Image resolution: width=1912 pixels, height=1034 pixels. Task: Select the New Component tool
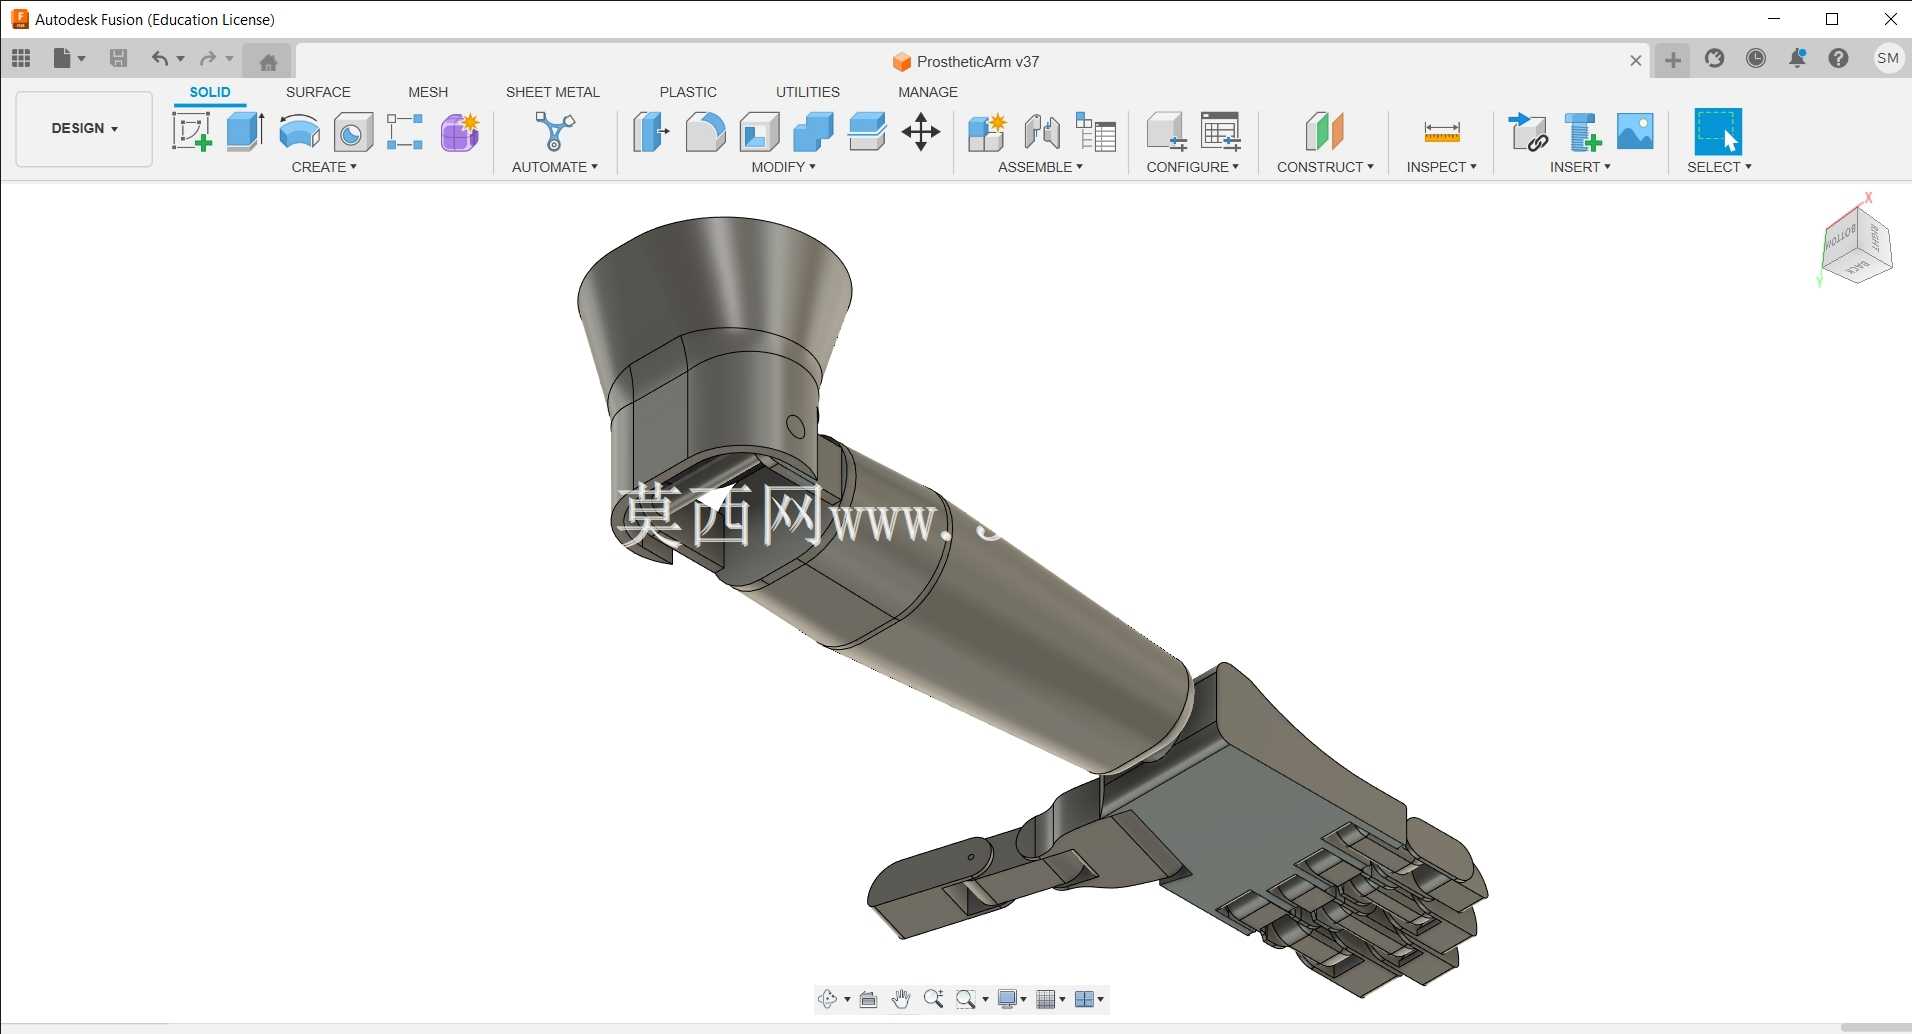(x=987, y=131)
